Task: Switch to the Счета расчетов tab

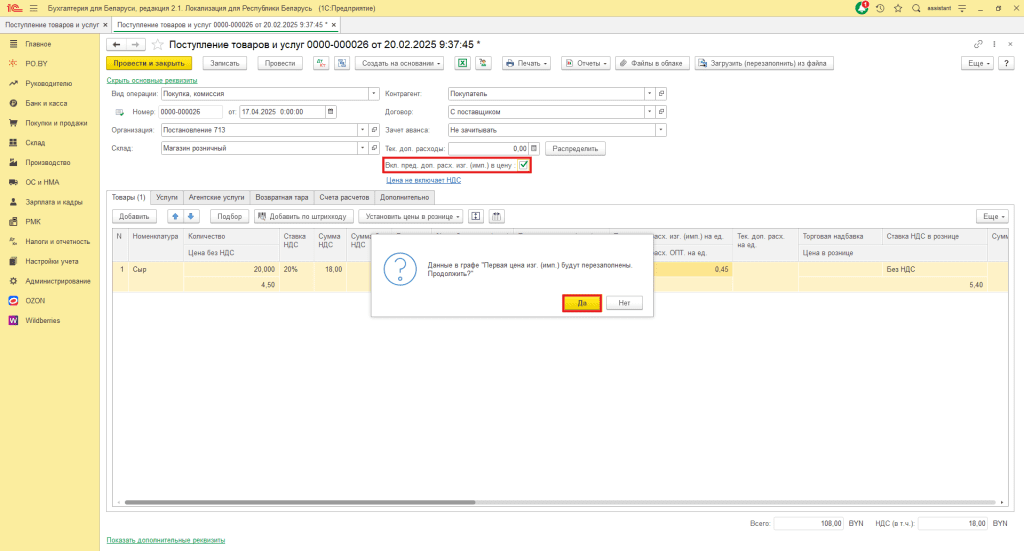Action: [344, 197]
